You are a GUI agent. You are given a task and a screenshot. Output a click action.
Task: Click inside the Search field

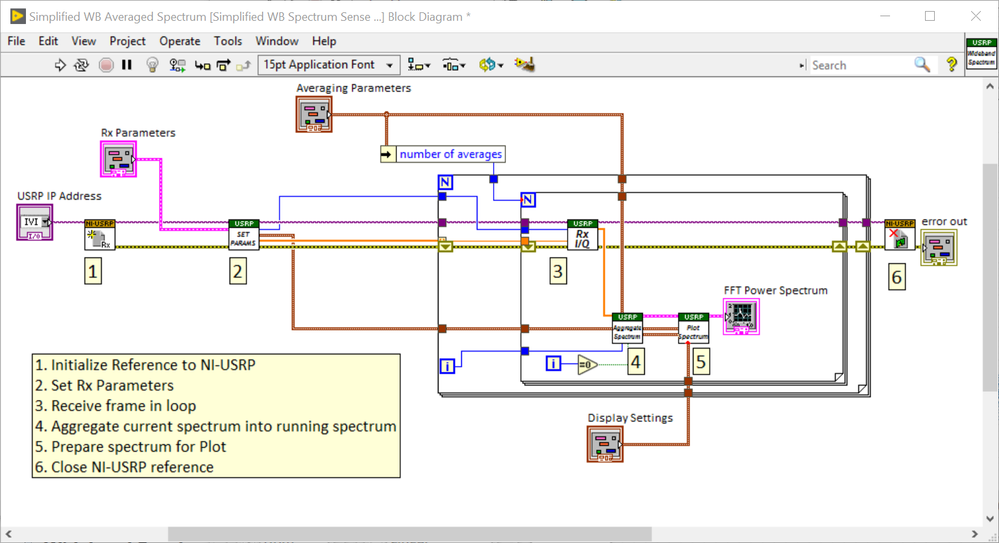(861, 65)
